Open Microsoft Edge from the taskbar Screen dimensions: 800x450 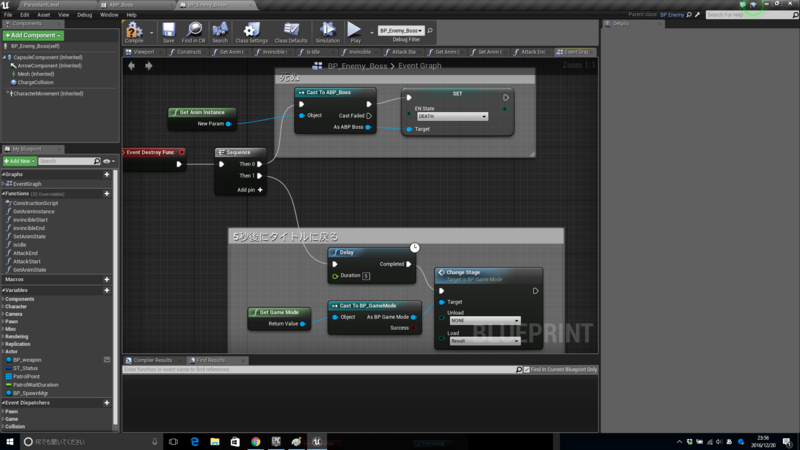coord(194,442)
